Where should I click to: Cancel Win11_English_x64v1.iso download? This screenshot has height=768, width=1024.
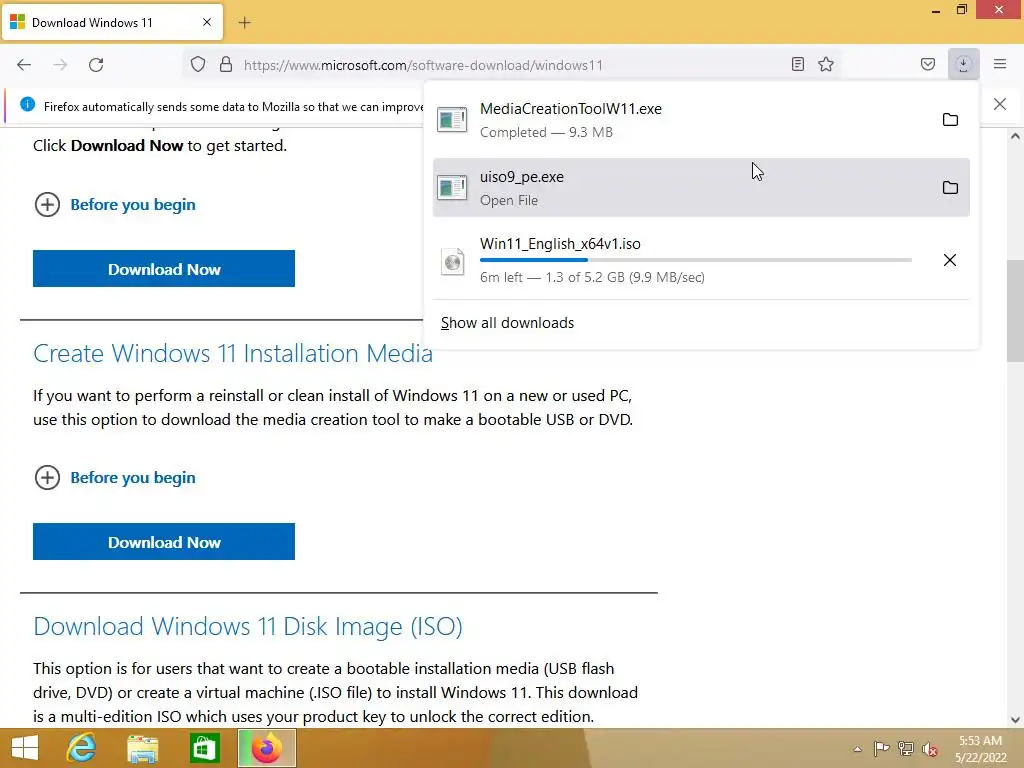[950, 260]
